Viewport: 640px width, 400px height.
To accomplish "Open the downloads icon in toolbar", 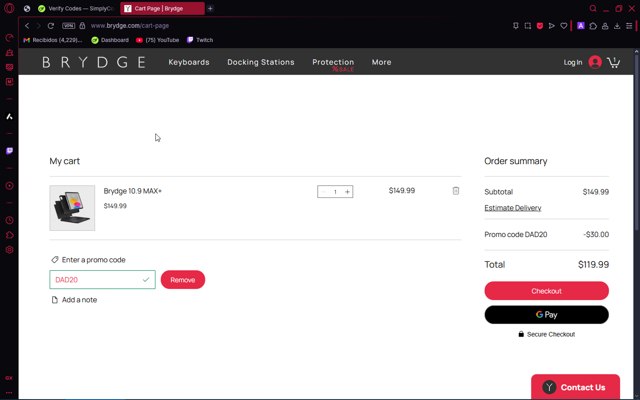I will point(617,26).
